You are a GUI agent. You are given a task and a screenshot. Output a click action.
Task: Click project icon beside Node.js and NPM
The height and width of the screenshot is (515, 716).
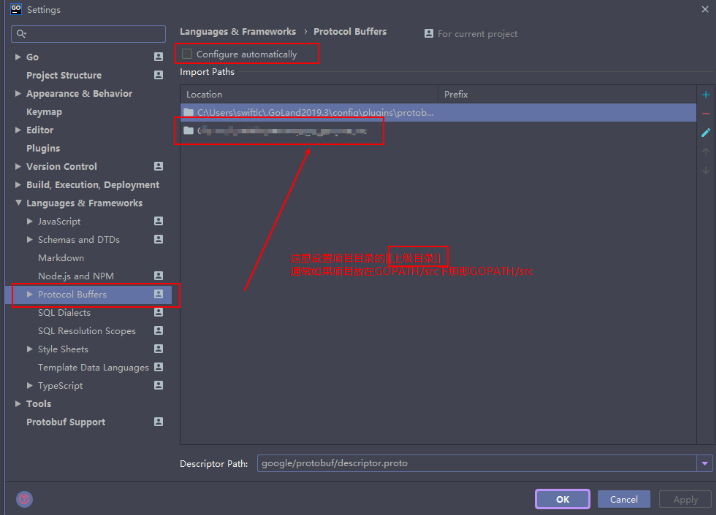158,276
